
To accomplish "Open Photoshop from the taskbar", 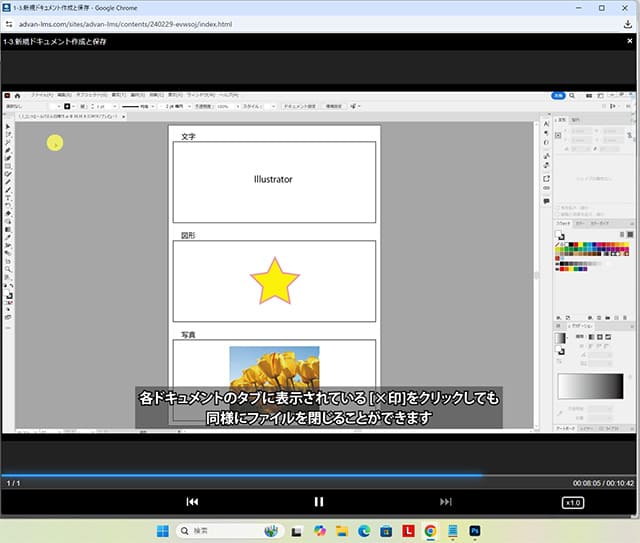I will 476,530.
